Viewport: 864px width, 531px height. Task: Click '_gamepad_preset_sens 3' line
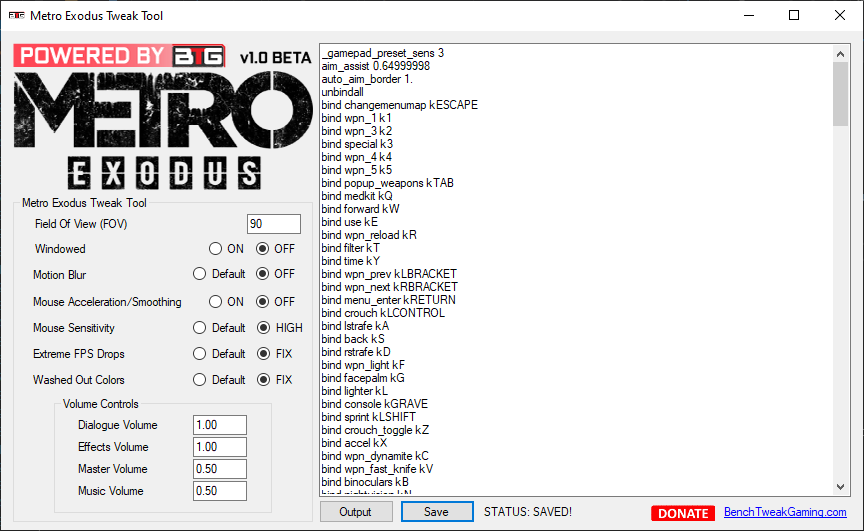coord(383,53)
